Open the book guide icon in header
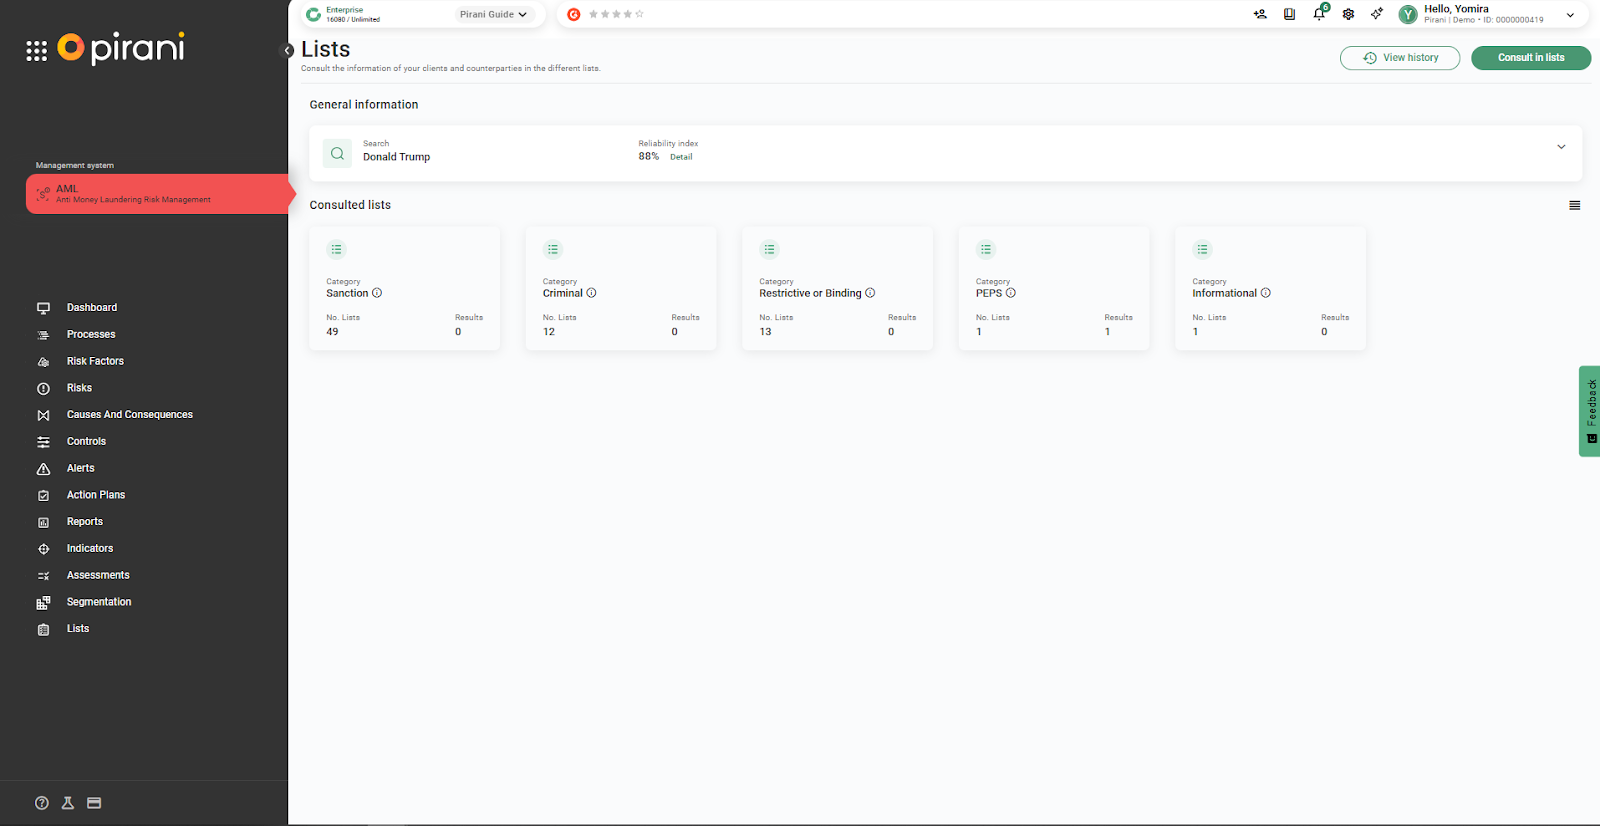The width and height of the screenshot is (1600, 826). click(x=1289, y=14)
